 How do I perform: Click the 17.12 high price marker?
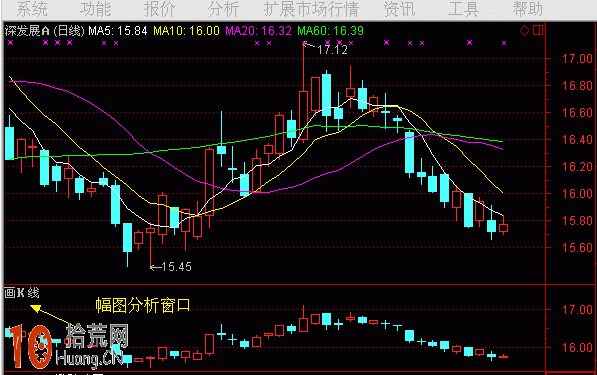(x=332, y=50)
